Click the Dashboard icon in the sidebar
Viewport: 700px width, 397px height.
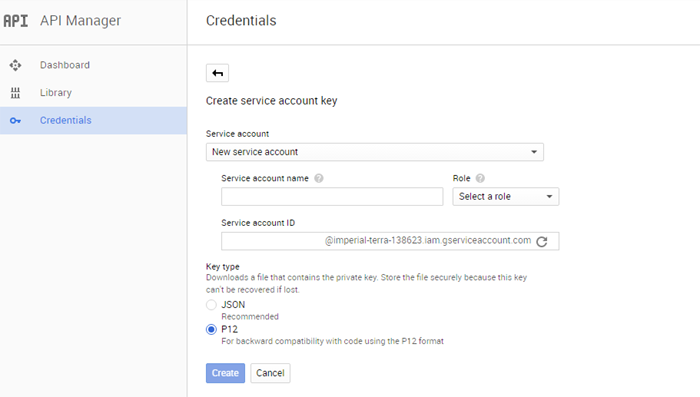15,65
